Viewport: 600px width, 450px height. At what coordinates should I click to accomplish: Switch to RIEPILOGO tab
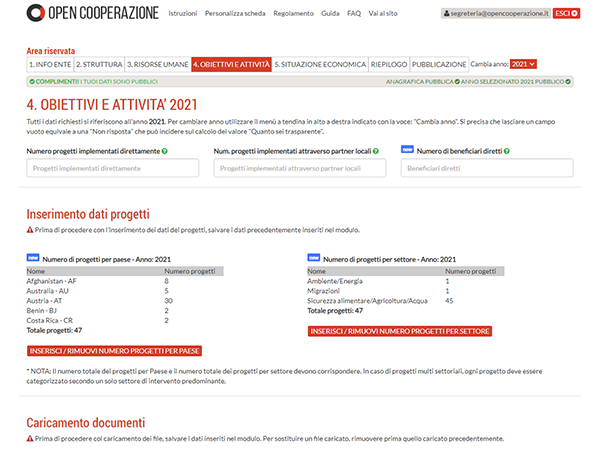[389, 64]
